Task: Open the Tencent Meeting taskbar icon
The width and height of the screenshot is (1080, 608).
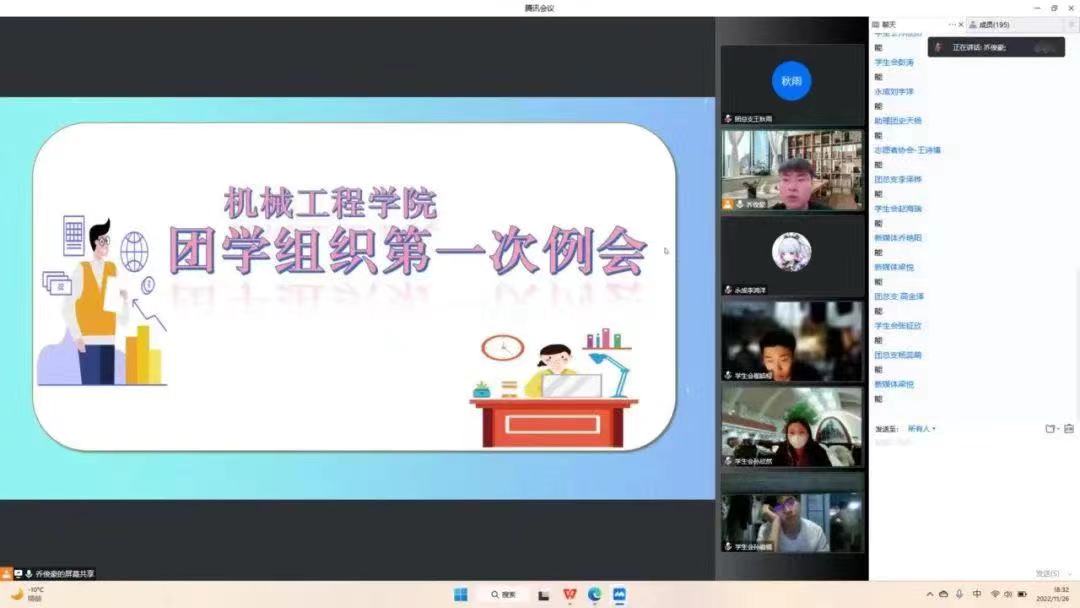Action: pyautogui.click(x=619, y=595)
